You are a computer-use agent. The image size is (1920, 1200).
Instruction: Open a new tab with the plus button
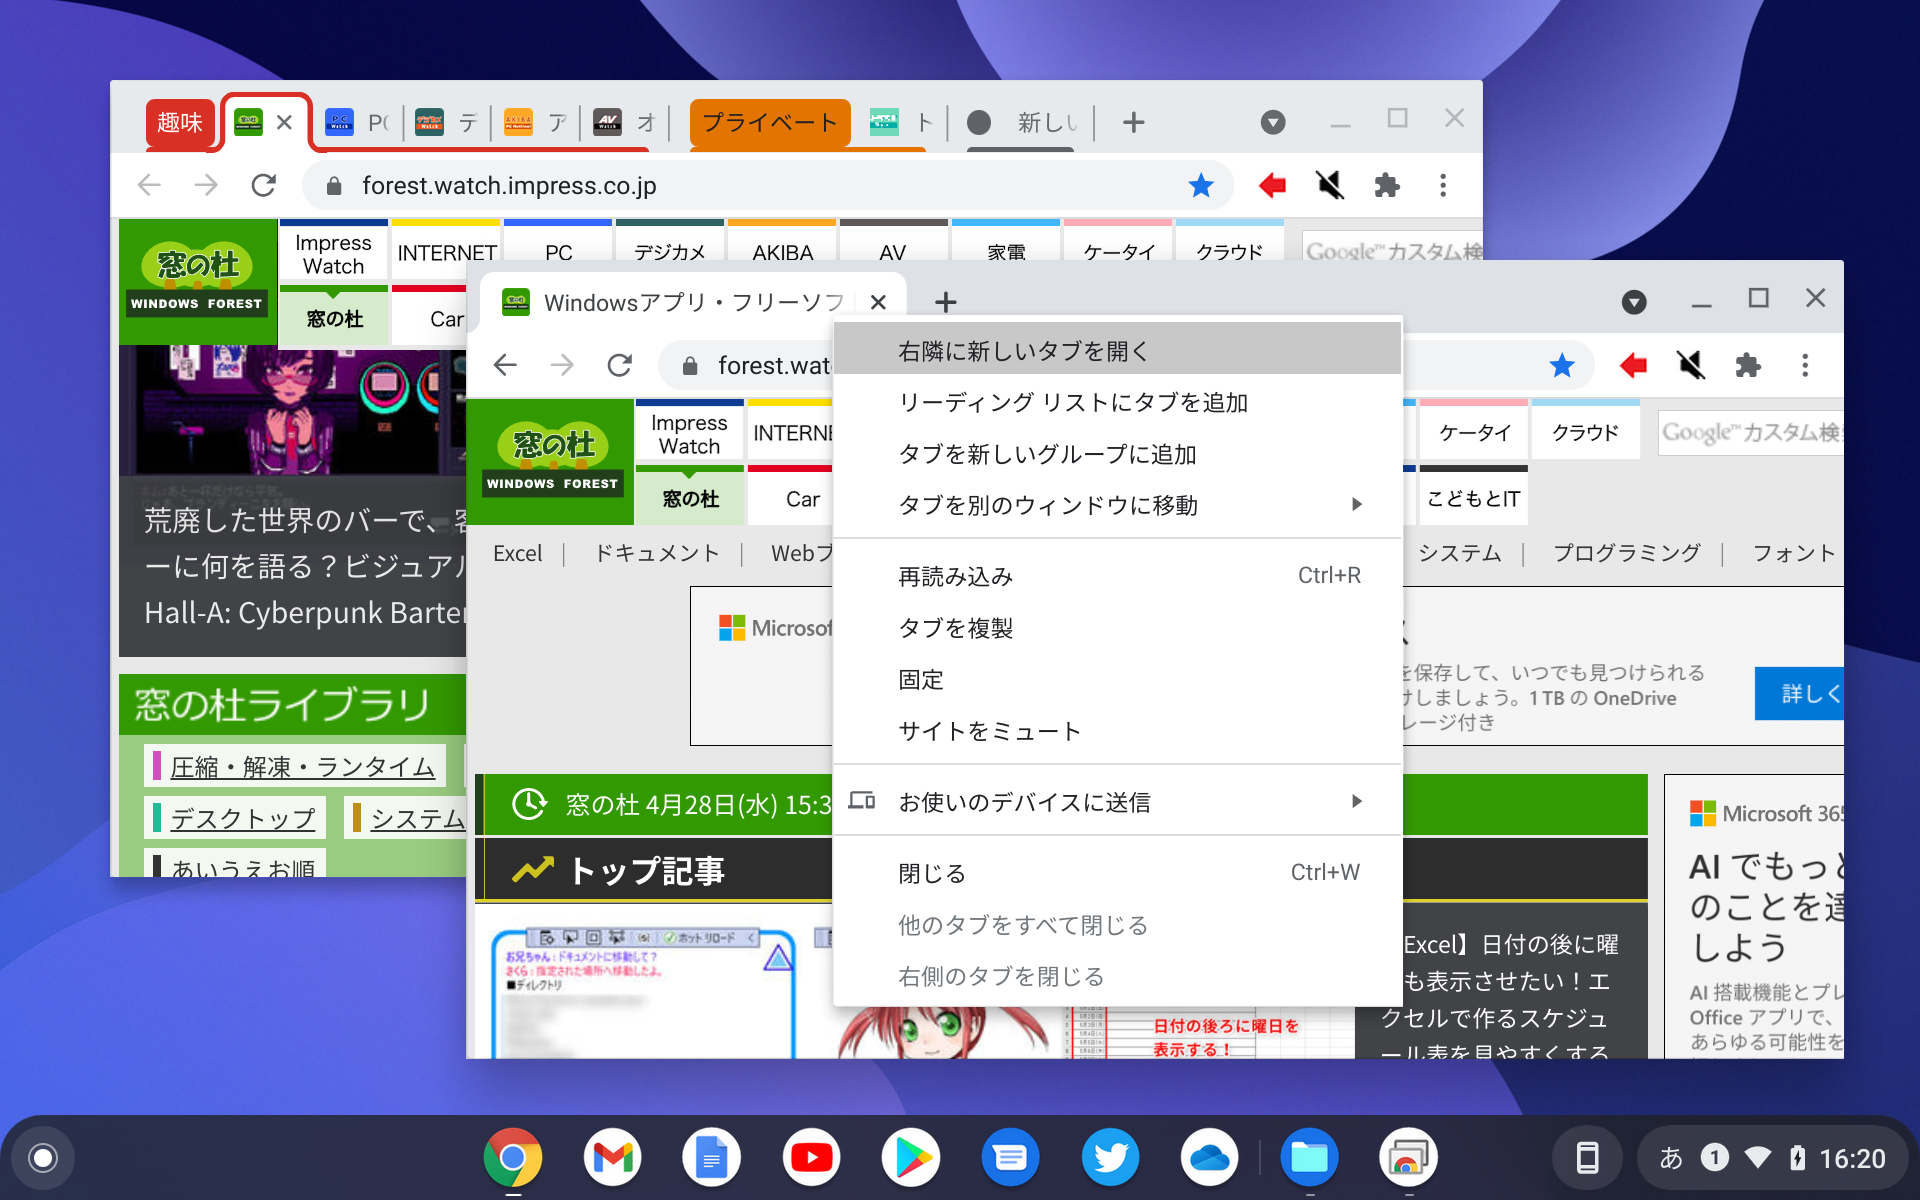coord(944,301)
